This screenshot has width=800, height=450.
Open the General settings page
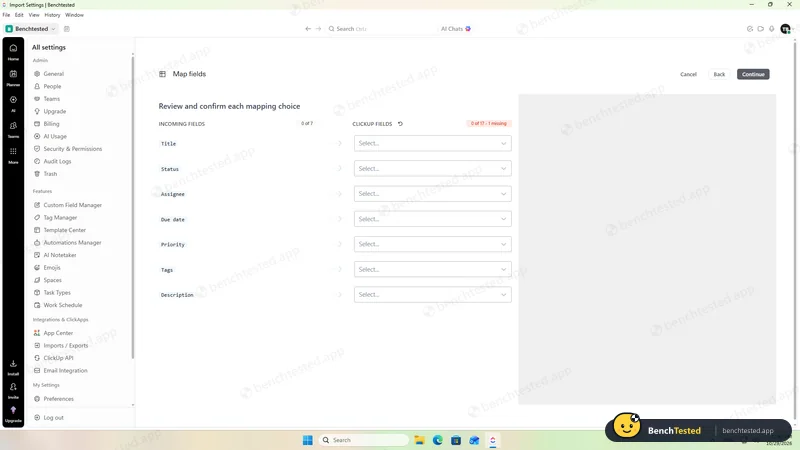click(54, 74)
